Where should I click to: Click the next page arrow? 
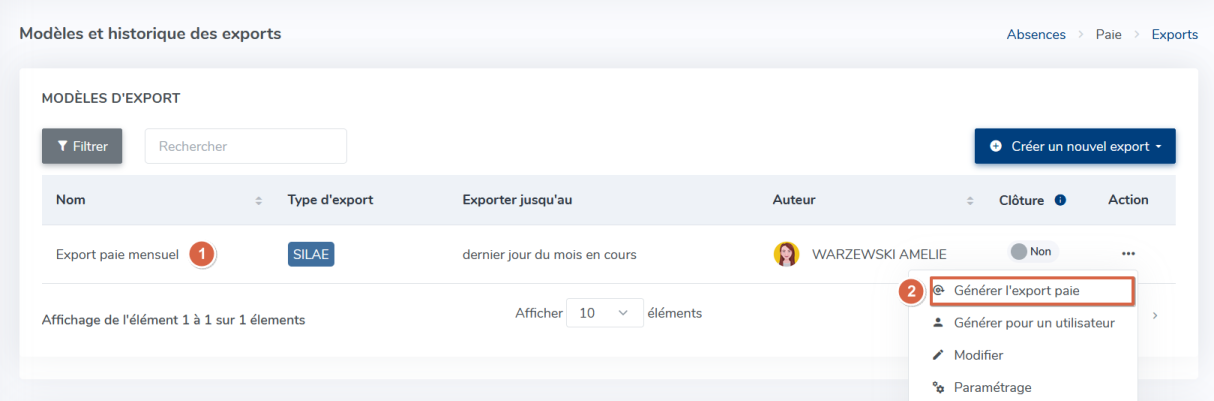click(1156, 315)
